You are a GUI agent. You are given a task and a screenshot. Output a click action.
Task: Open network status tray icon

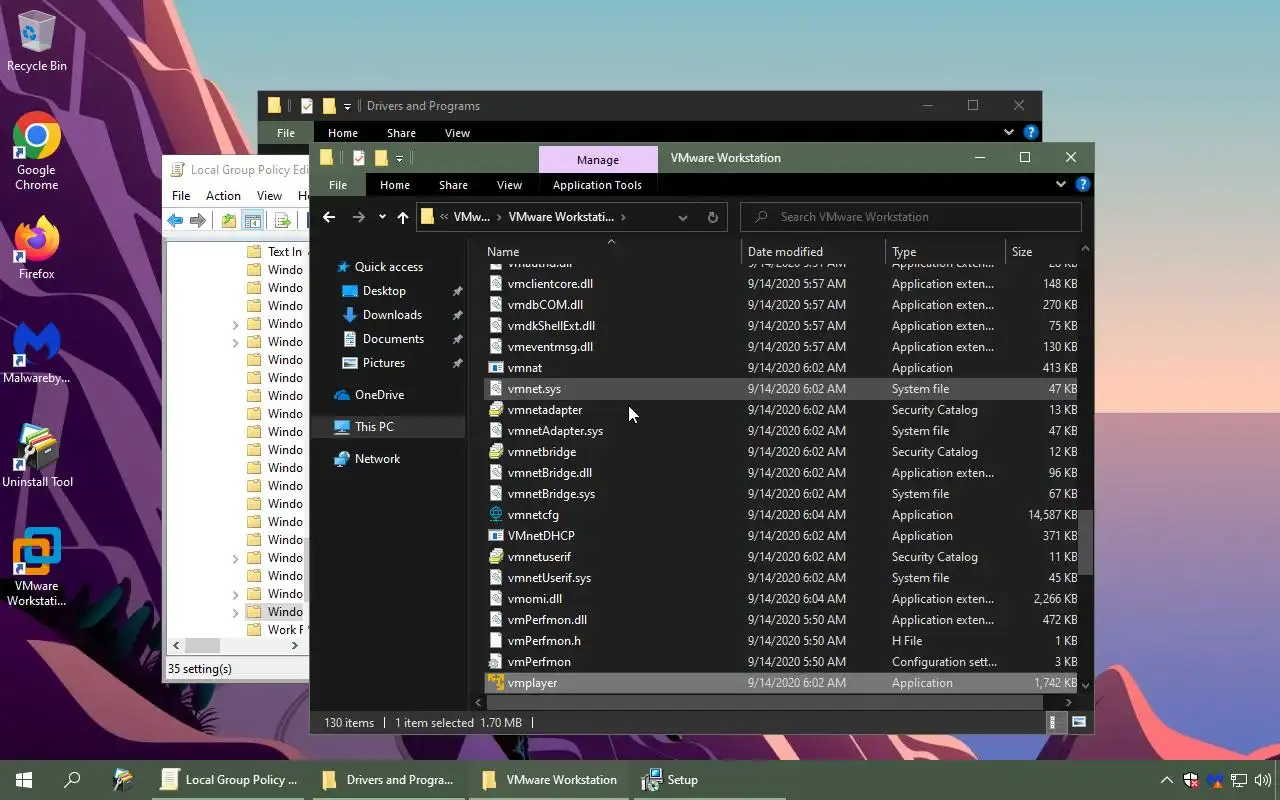(1239, 780)
